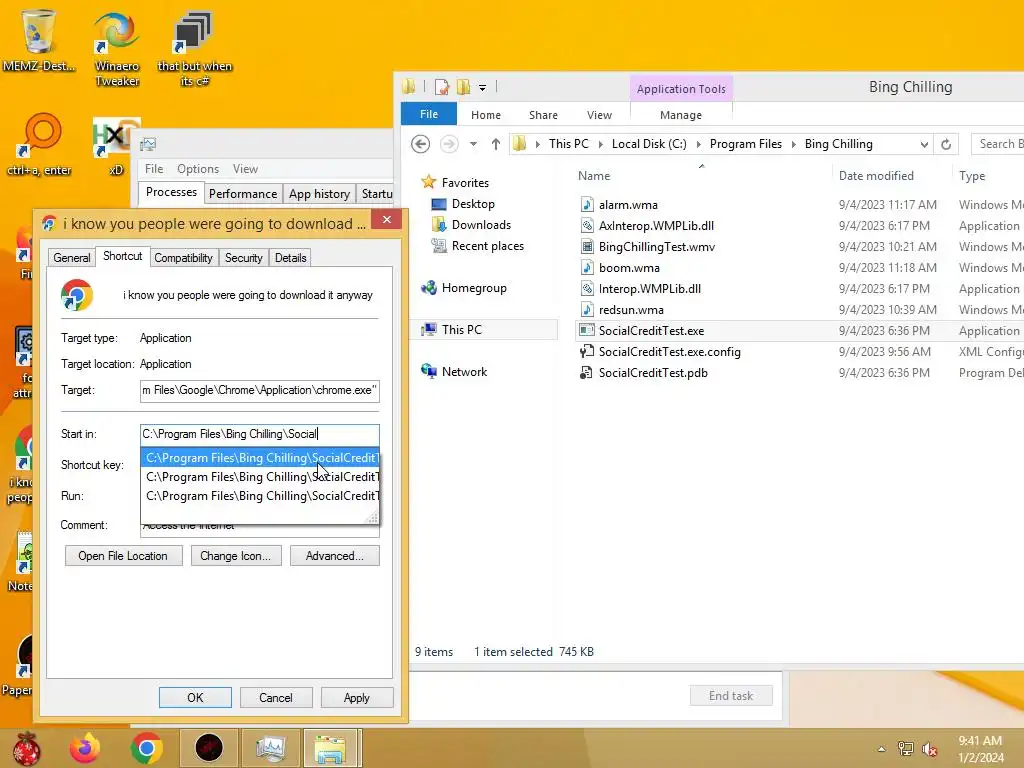Open the File tab in Explorer ribbon
The height and width of the screenshot is (768, 1024).
429,114
